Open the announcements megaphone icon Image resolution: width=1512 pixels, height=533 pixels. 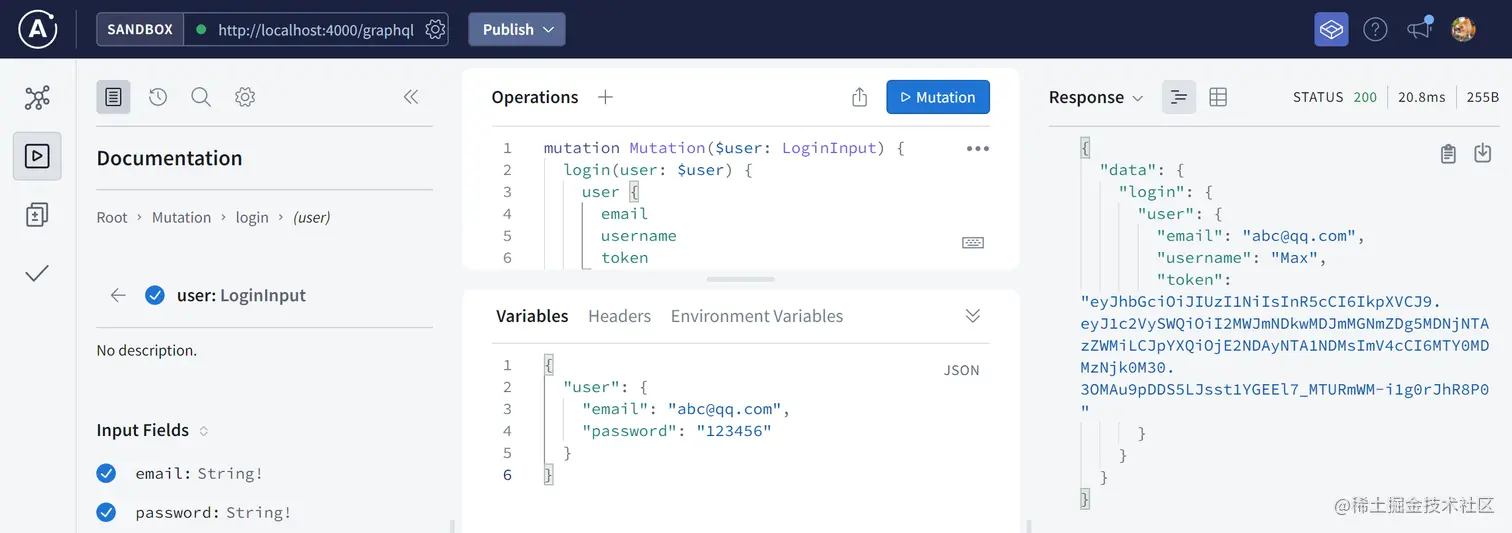(x=1420, y=29)
